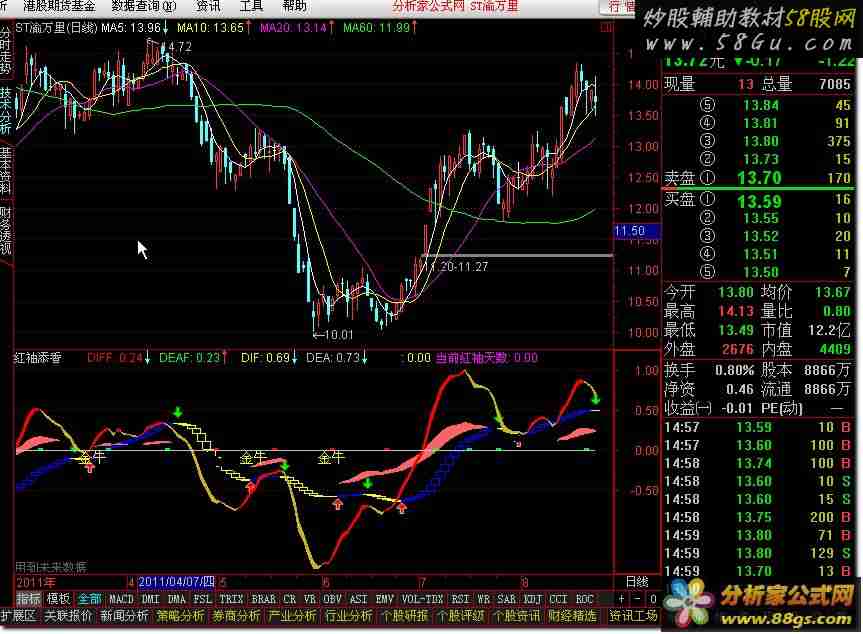Switch indicator to RSI
The width and height of the screenshot is (863, 634).
[x=460, y=599]
